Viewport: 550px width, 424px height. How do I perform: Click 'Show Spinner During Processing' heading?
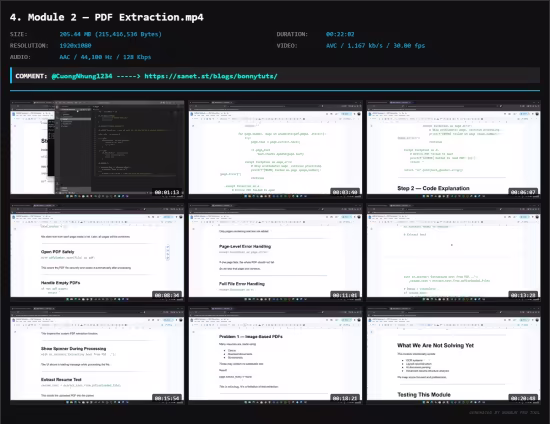click(73, 349)
